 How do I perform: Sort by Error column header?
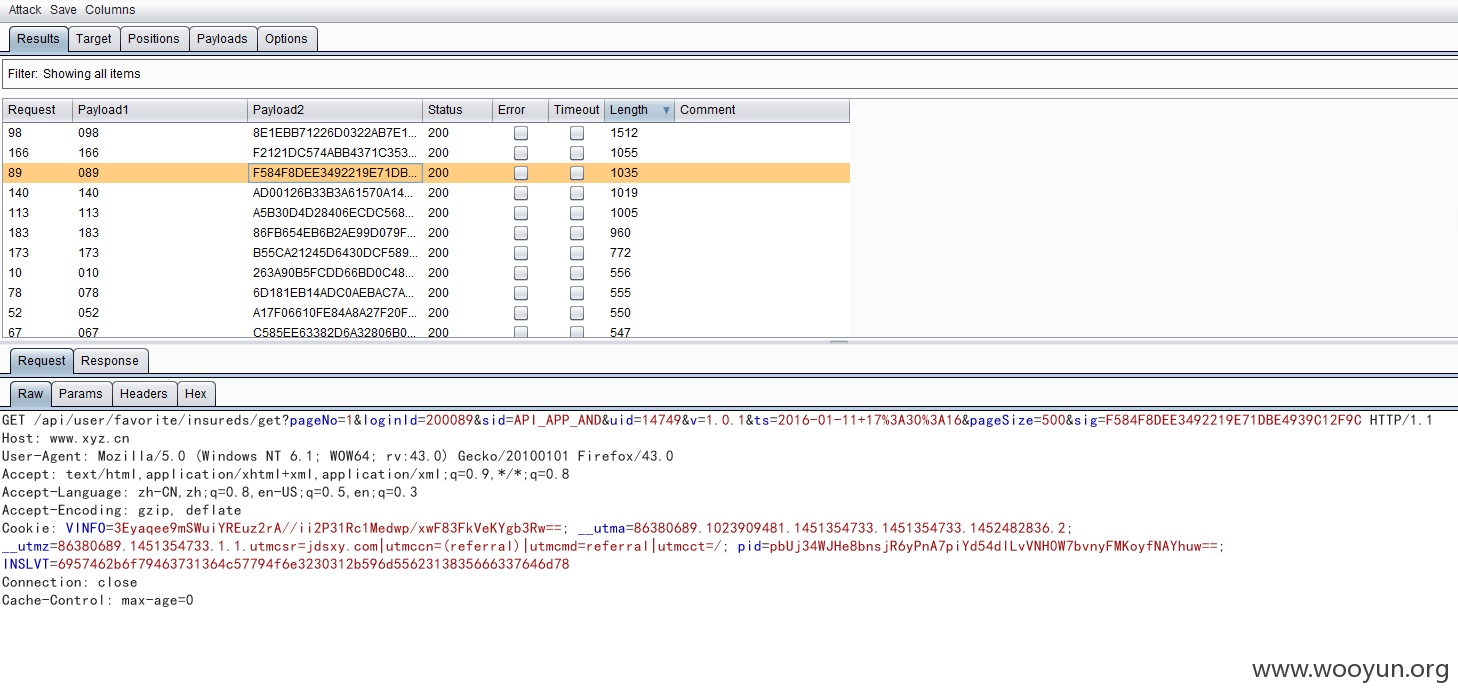tap(520, 110)
